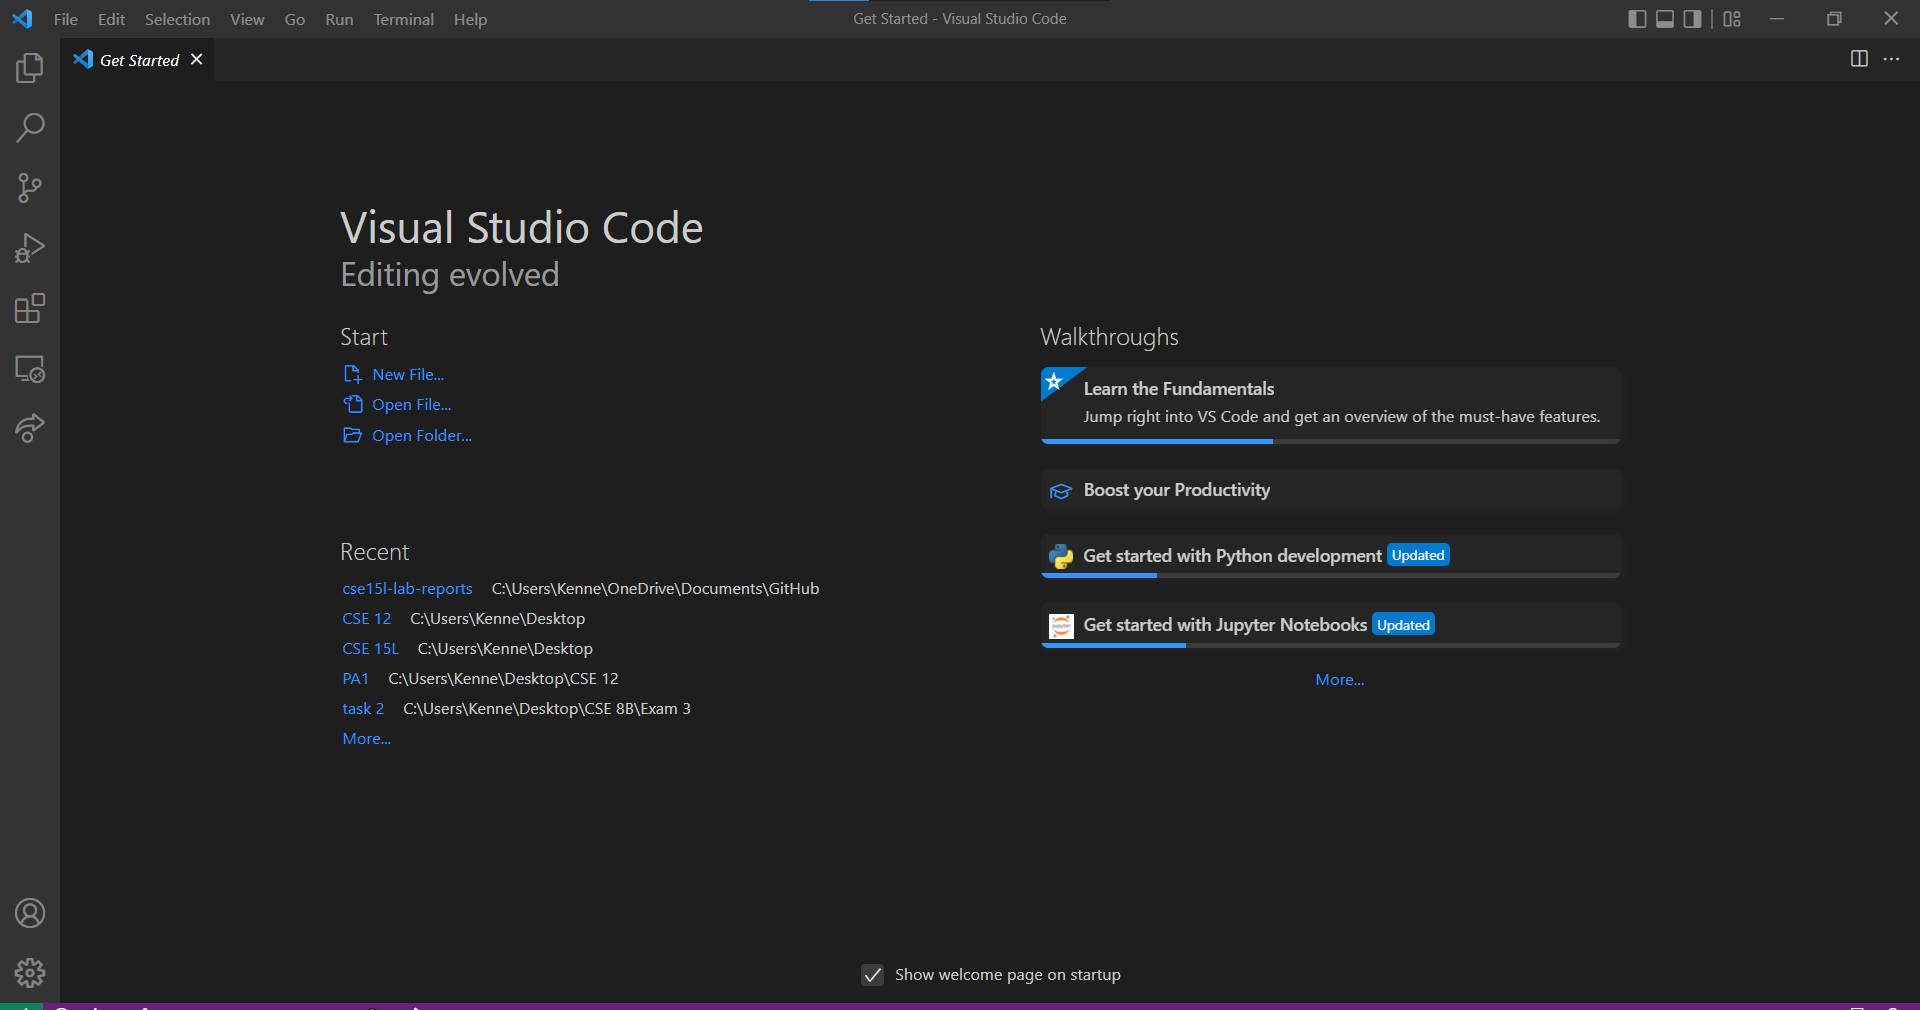Screen dimensions: 1920x1010
Task: Toggle the secondary side bar layout icon
Action: (x=1692, y=19)
